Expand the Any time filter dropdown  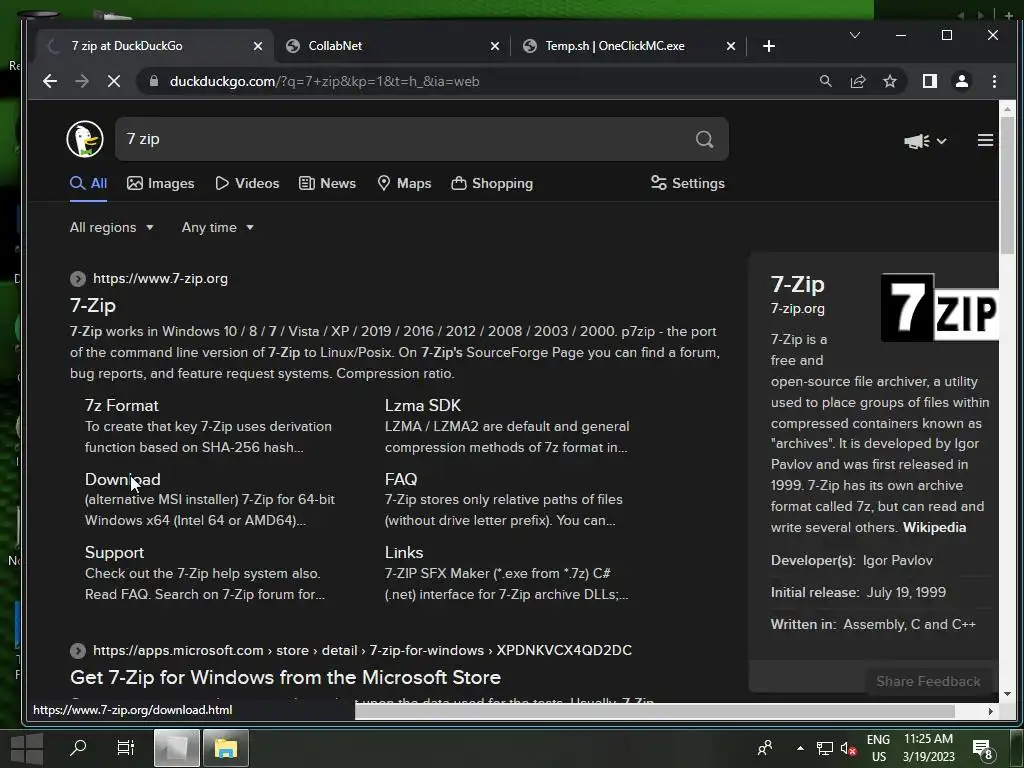(x=217, y=227)
